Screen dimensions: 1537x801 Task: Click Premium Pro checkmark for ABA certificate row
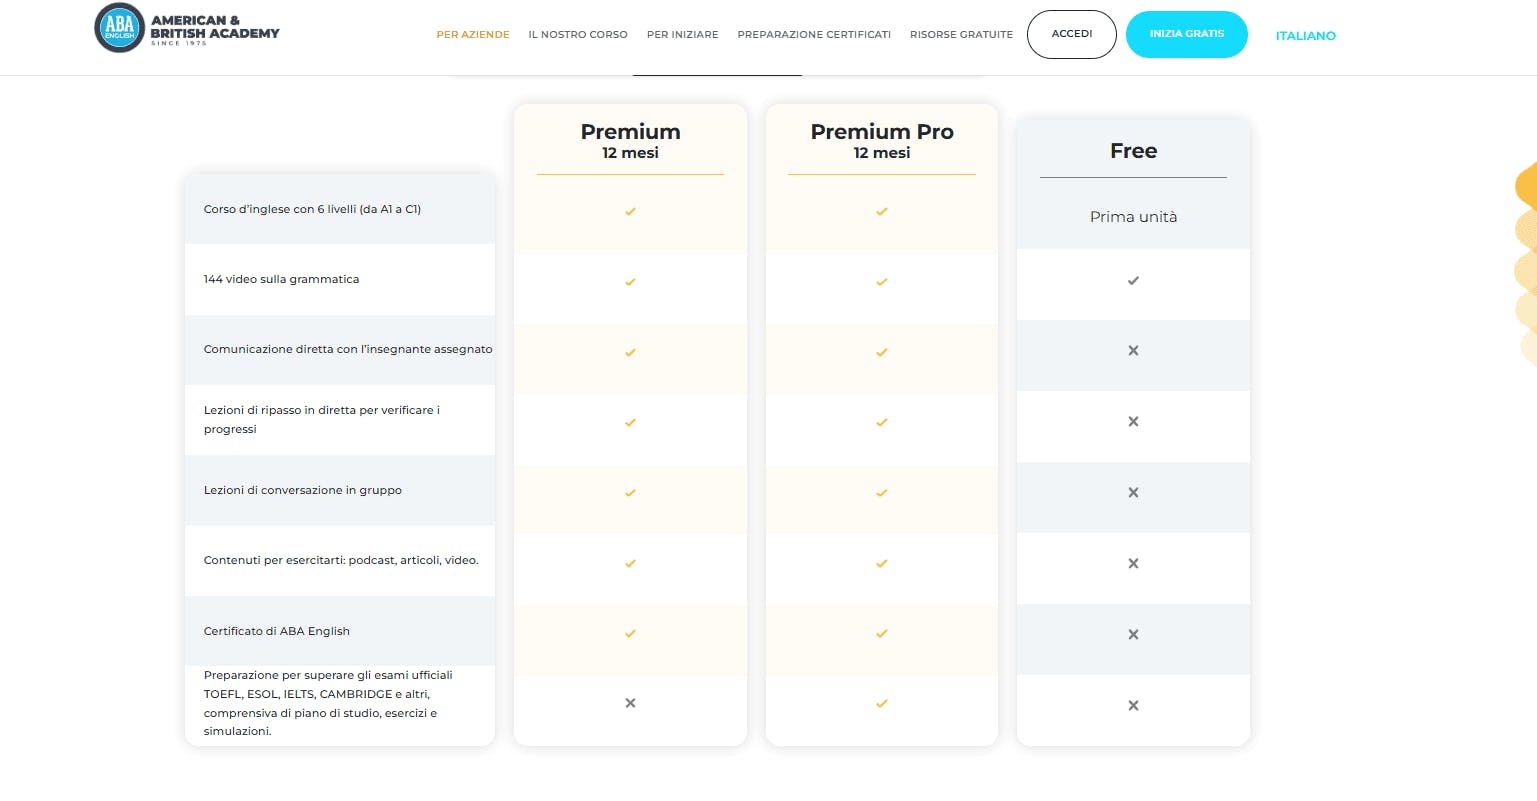pyautogui.click(x=881, y=634)
